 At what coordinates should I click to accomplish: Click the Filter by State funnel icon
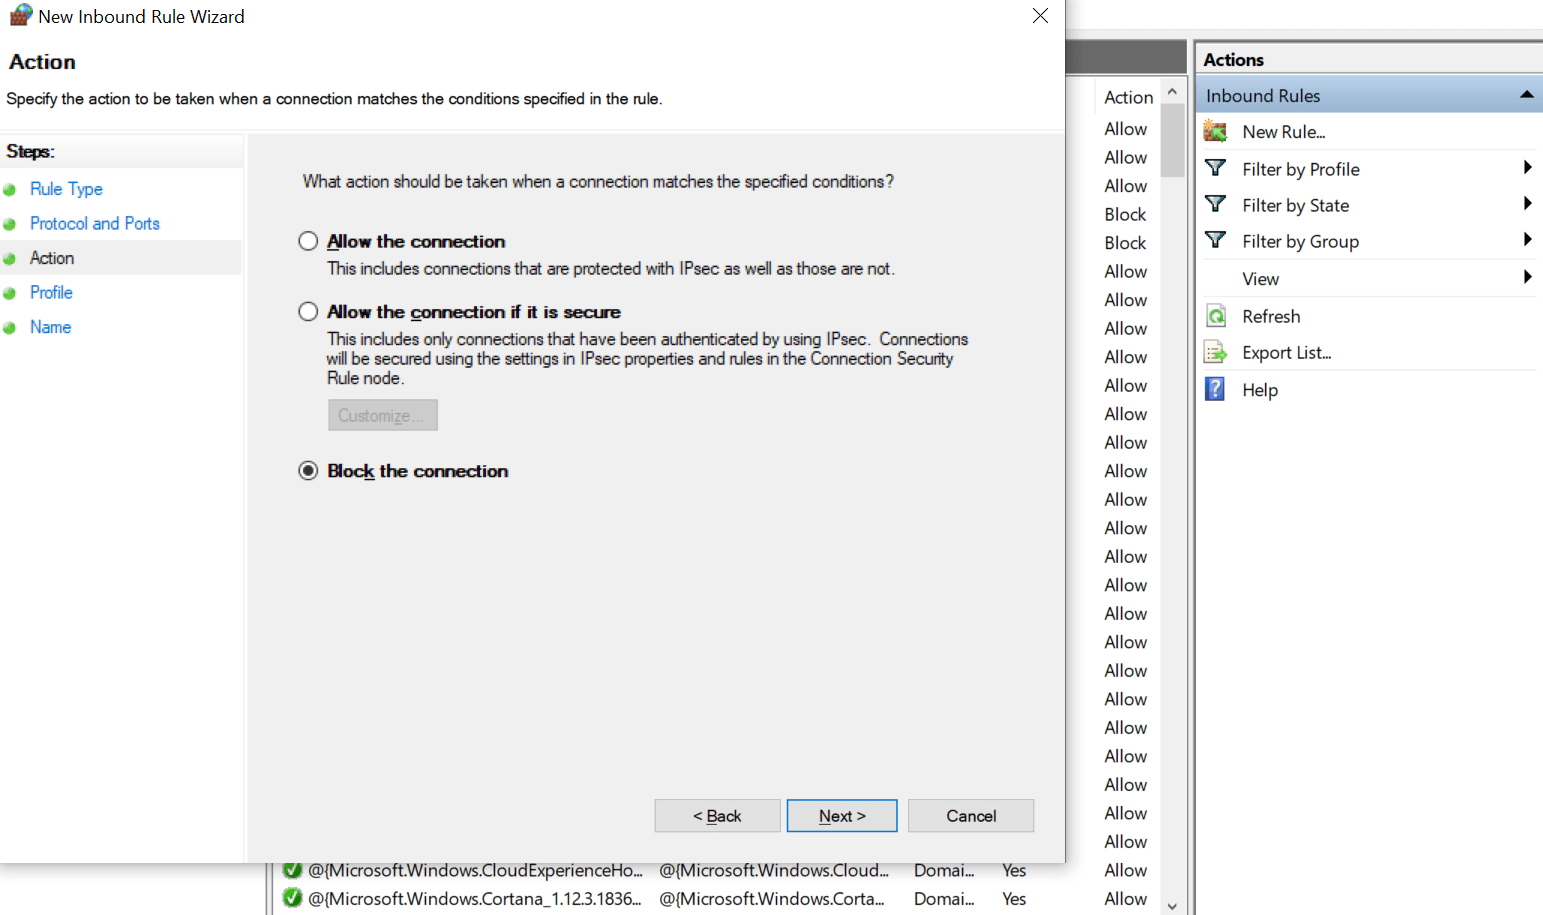pyautogui.click(x=1215, y=204)
